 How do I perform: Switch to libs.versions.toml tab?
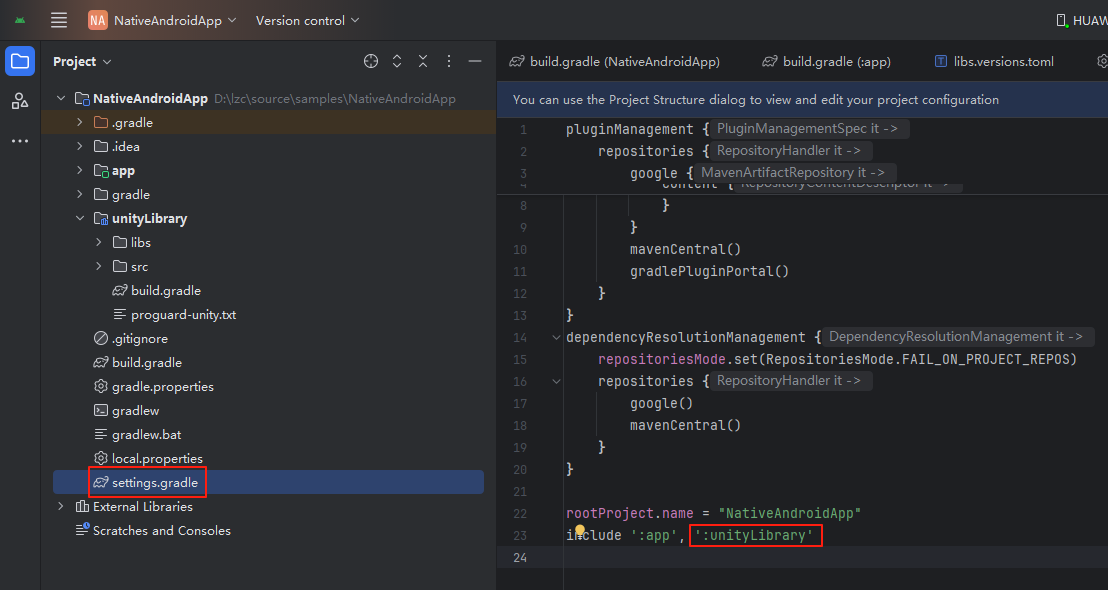pyautogui.click(x=994, y=61)
